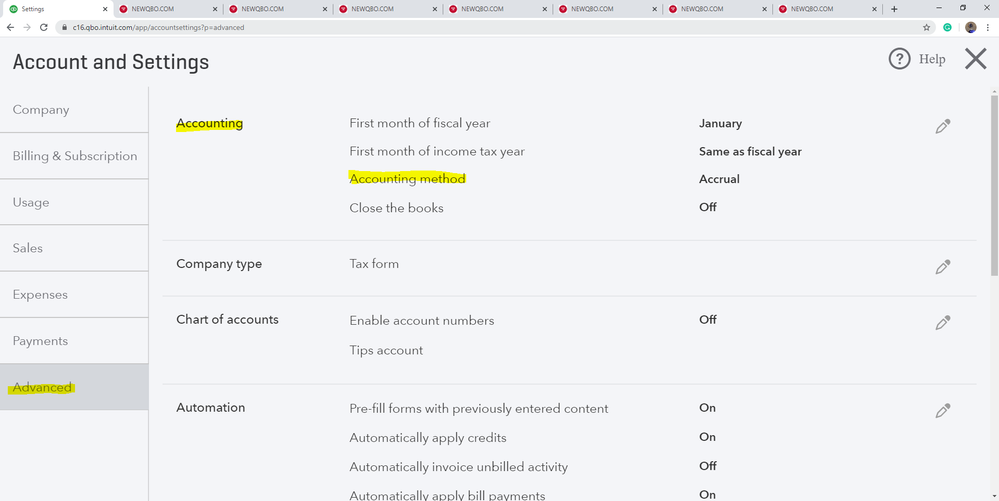Bookmark this page with the star icon
Viewport: 999px width, 501px height.
927,27
